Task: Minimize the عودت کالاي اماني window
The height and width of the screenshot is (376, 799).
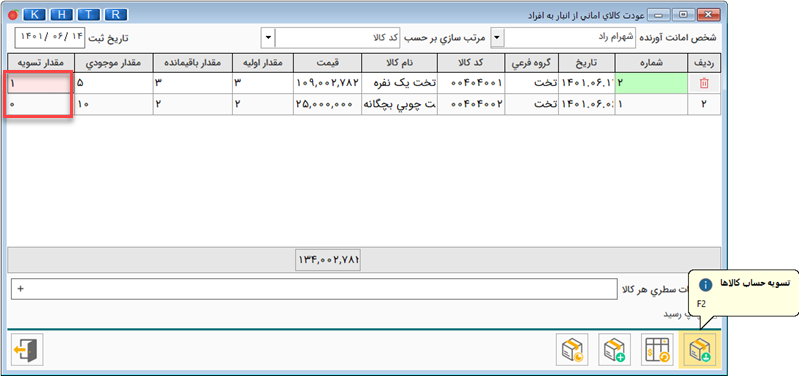Action: coord(658,15)
